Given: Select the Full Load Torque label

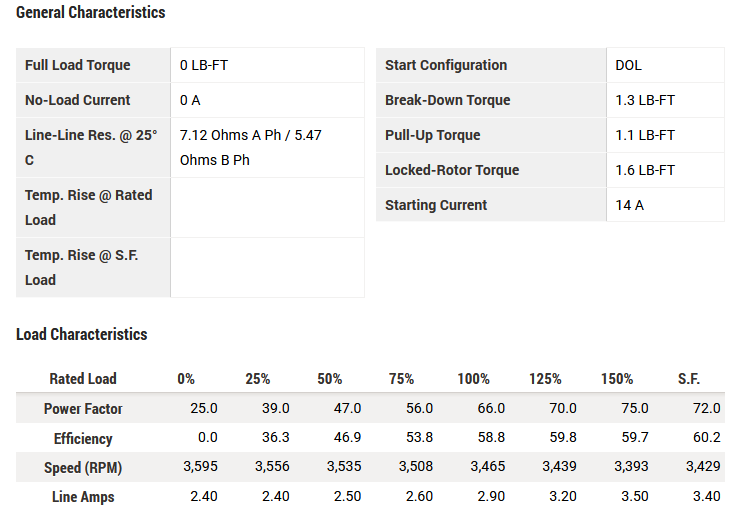Looking at the screenshot, I should (78, 65).
